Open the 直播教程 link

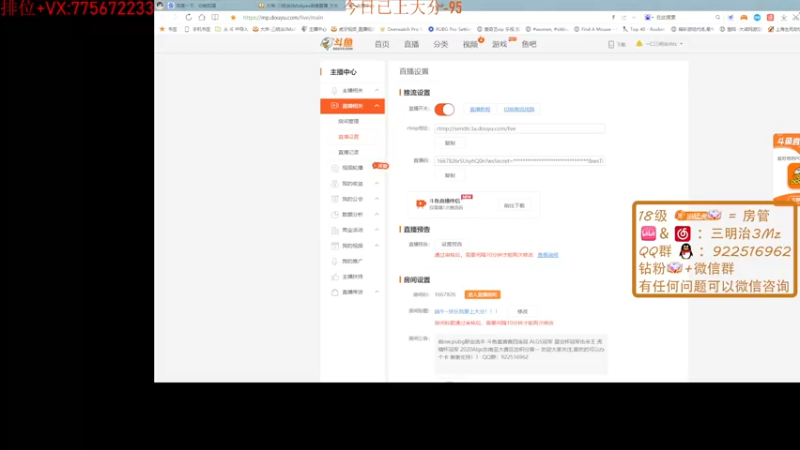(x=480, y=109)
